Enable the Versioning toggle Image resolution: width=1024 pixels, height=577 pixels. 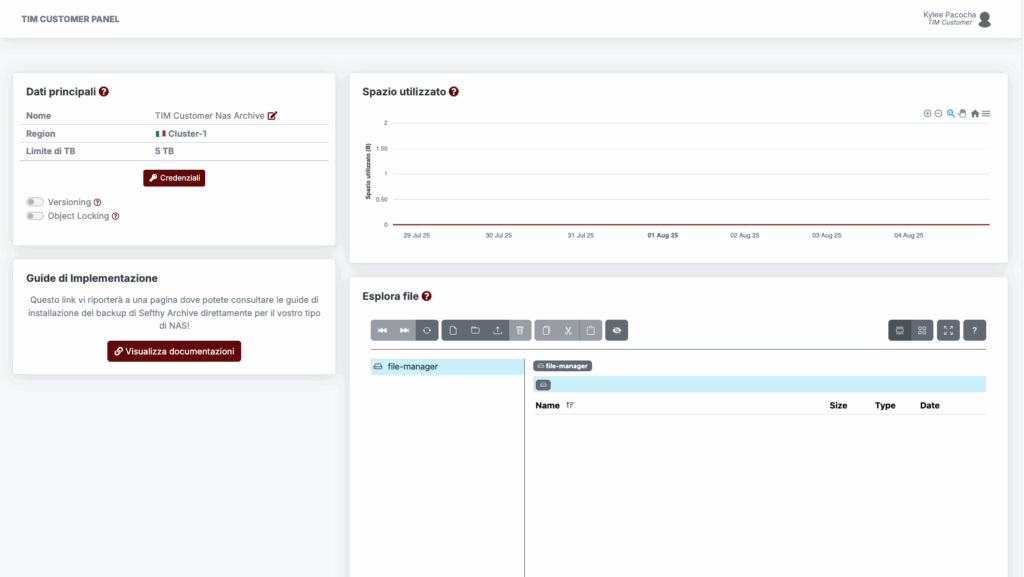tap(35, 202)
